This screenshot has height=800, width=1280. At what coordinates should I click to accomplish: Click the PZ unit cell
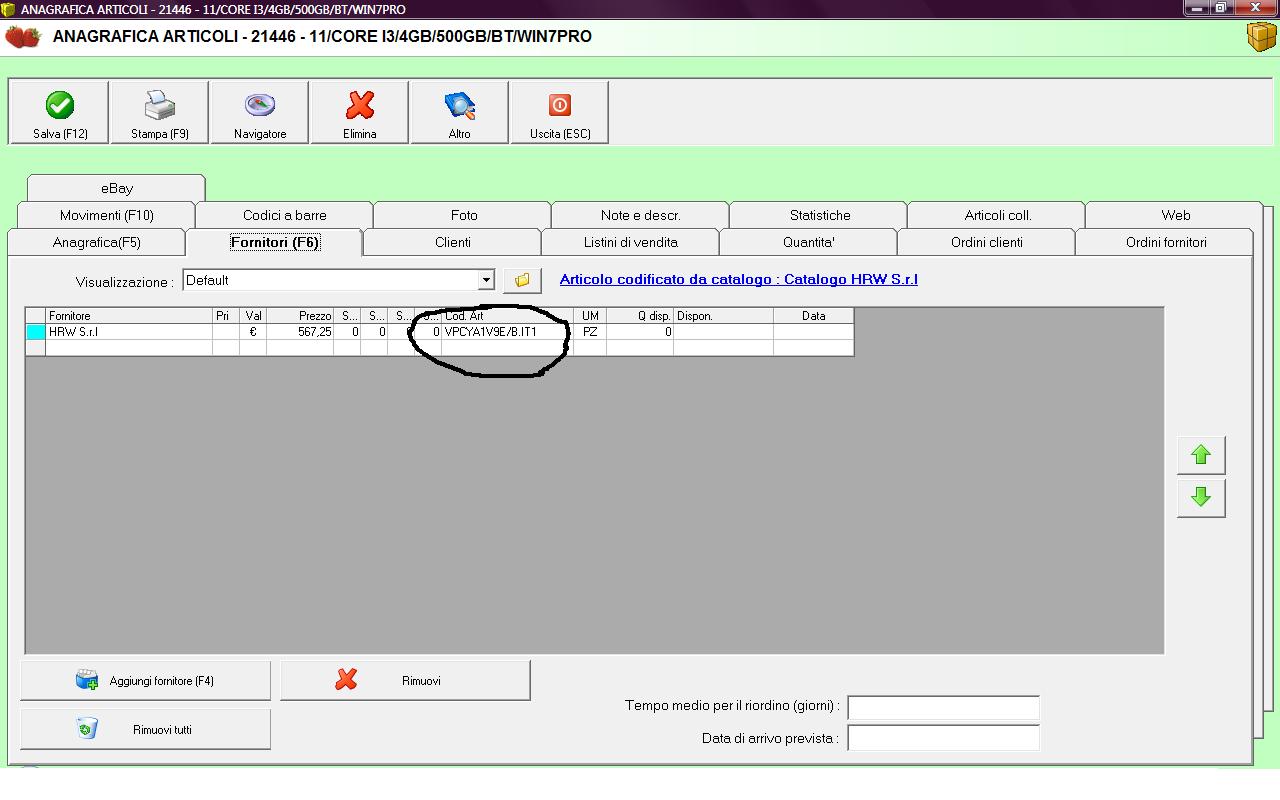tap(590, 332)
